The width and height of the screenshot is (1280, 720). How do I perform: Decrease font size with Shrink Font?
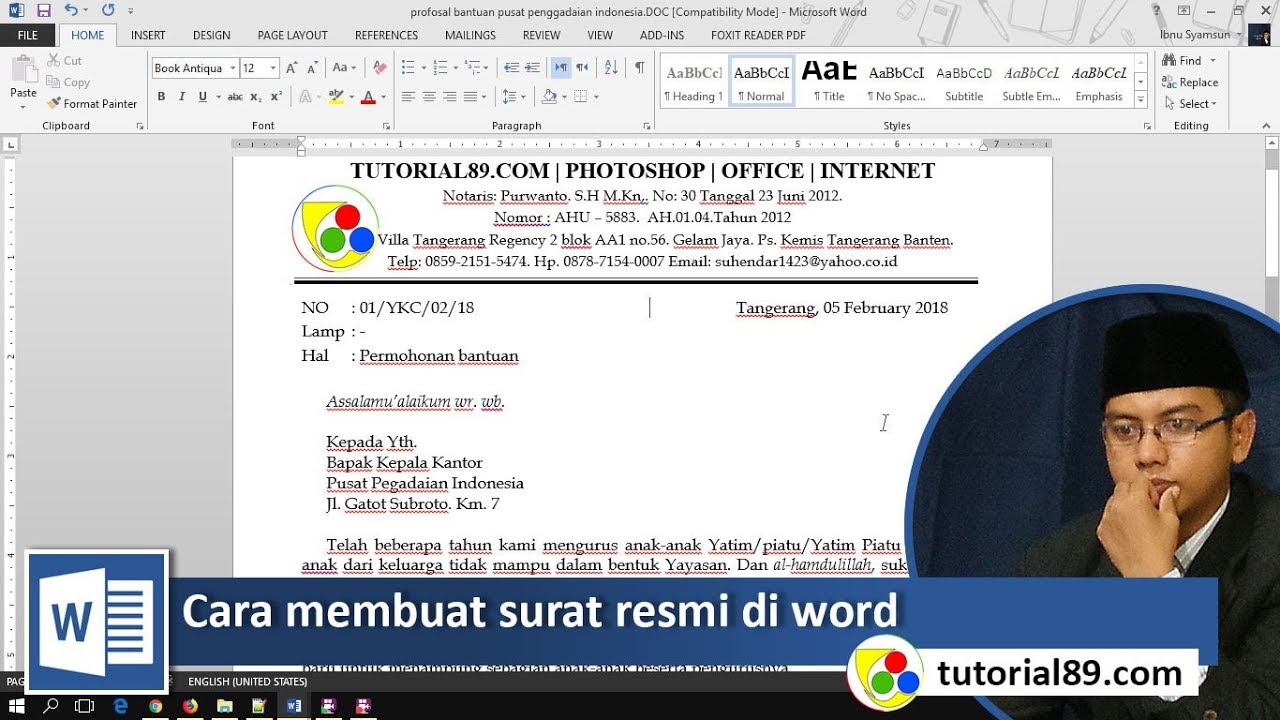pyautogui.click(x=313, y=68)
